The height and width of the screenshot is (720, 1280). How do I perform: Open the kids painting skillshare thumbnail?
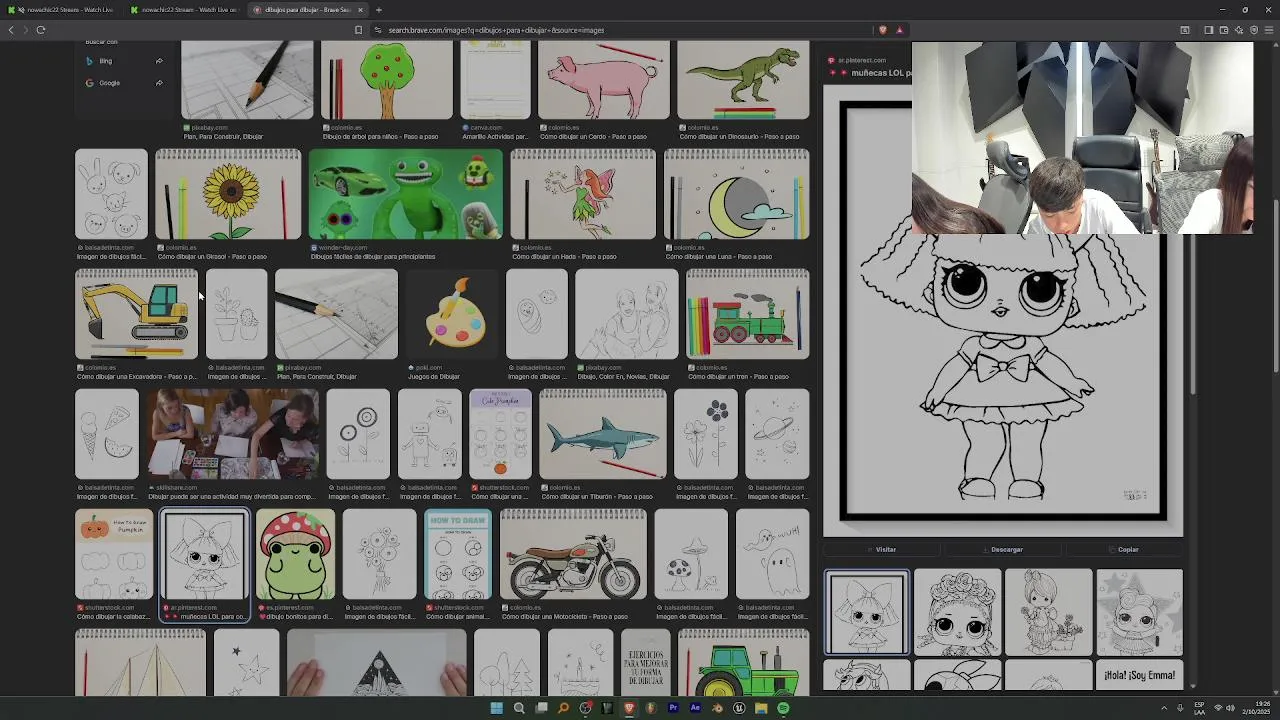click(232, 434)
